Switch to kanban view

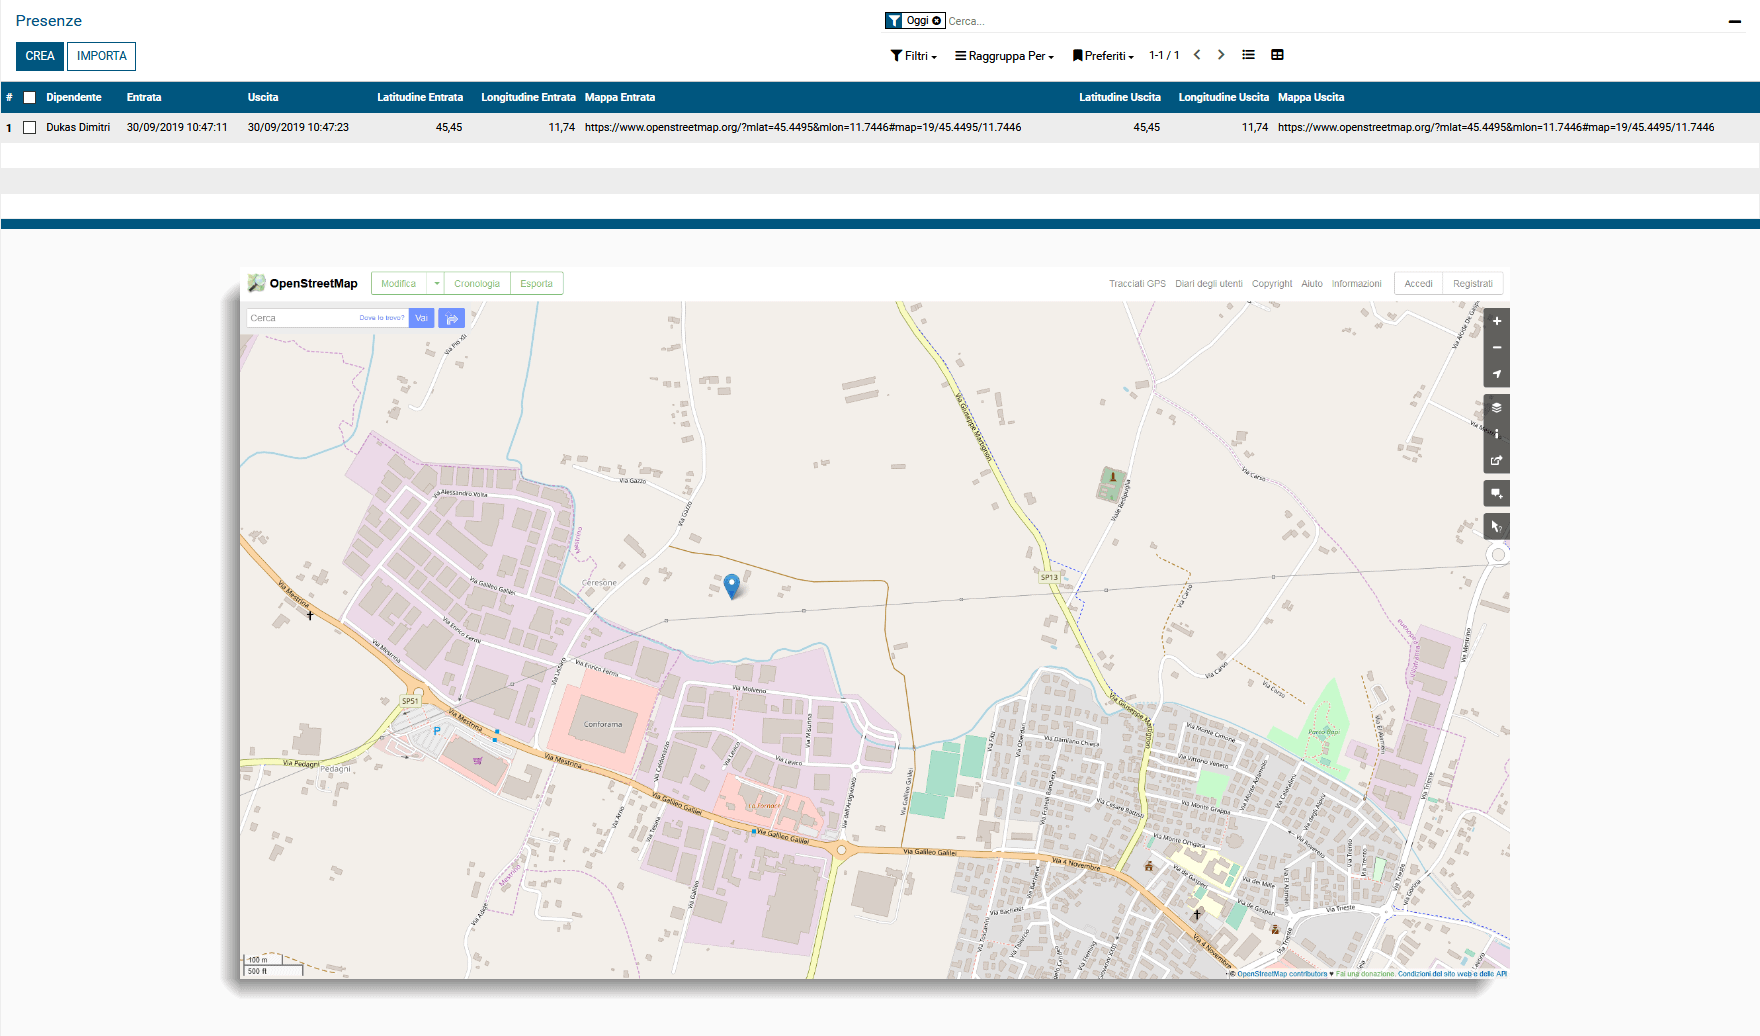(1277, 55)
